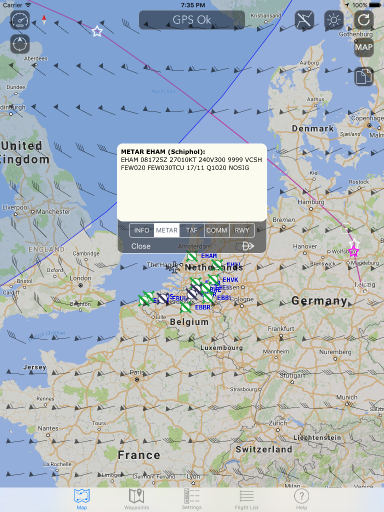Open the Help tab
The image size is (384, 512).
pos(301,499)
